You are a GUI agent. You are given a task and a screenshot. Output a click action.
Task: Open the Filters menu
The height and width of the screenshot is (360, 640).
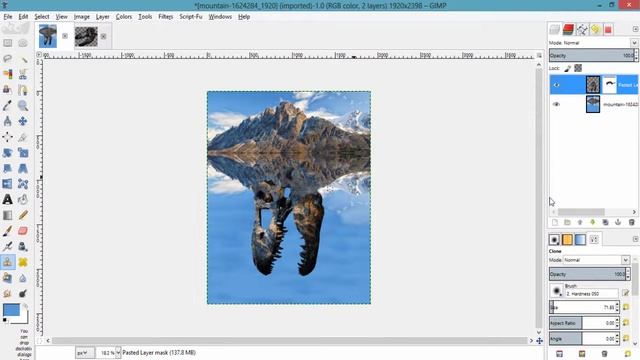(x=166, y=17)
